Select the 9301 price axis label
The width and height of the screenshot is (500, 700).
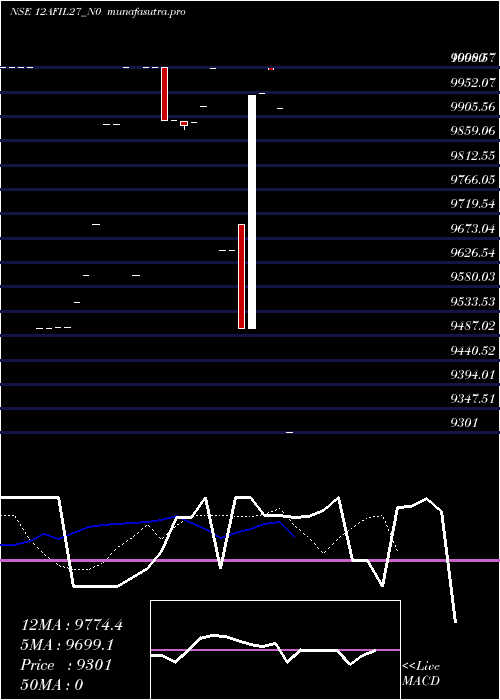pyautogui.click(x=464, y=422)
